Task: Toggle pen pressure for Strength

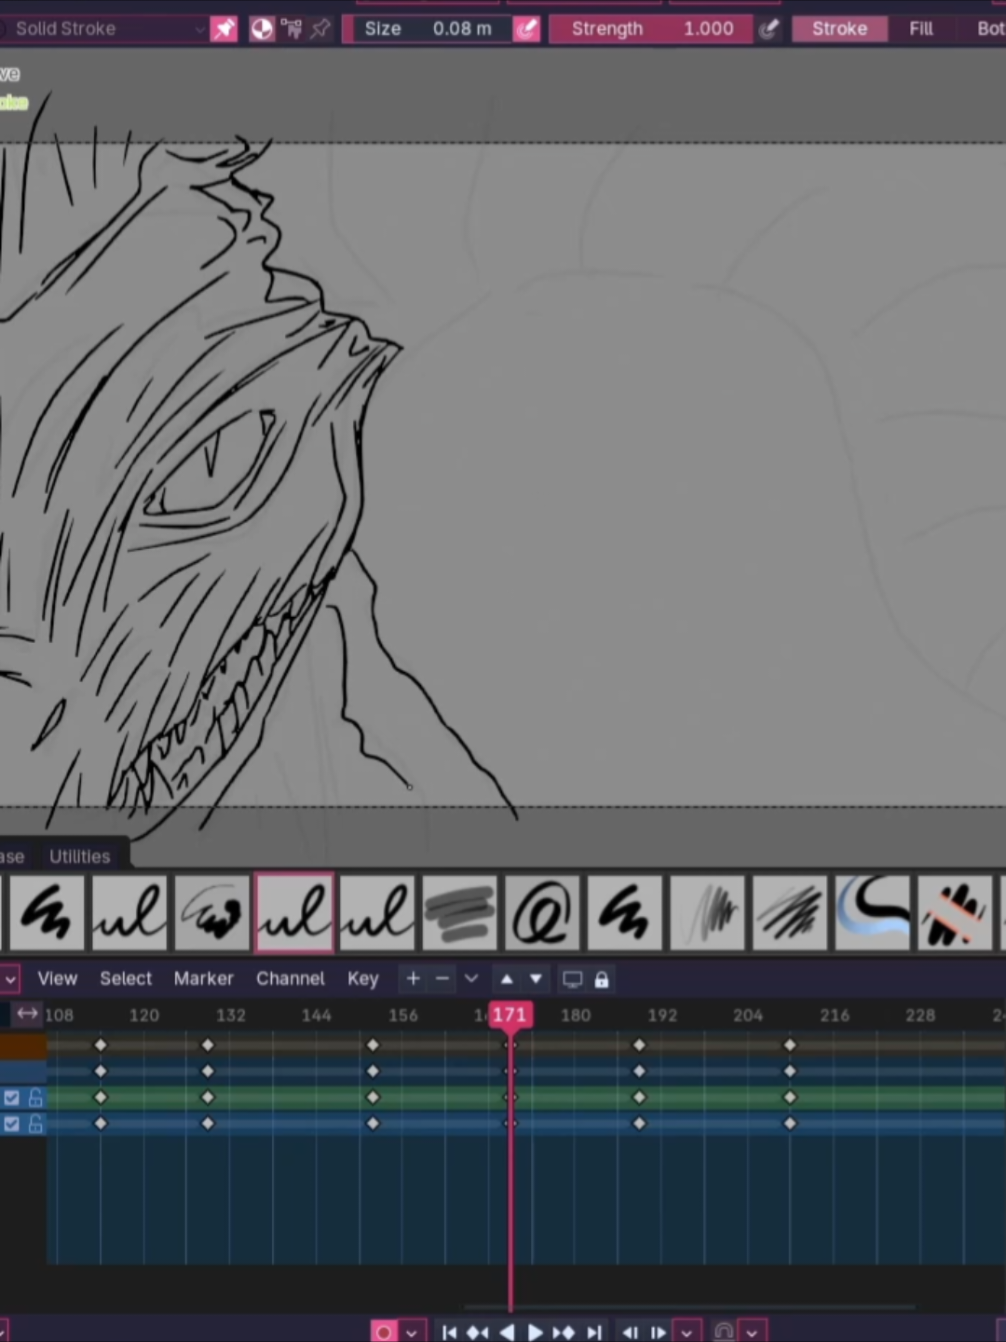Action: tap(768, 29)
